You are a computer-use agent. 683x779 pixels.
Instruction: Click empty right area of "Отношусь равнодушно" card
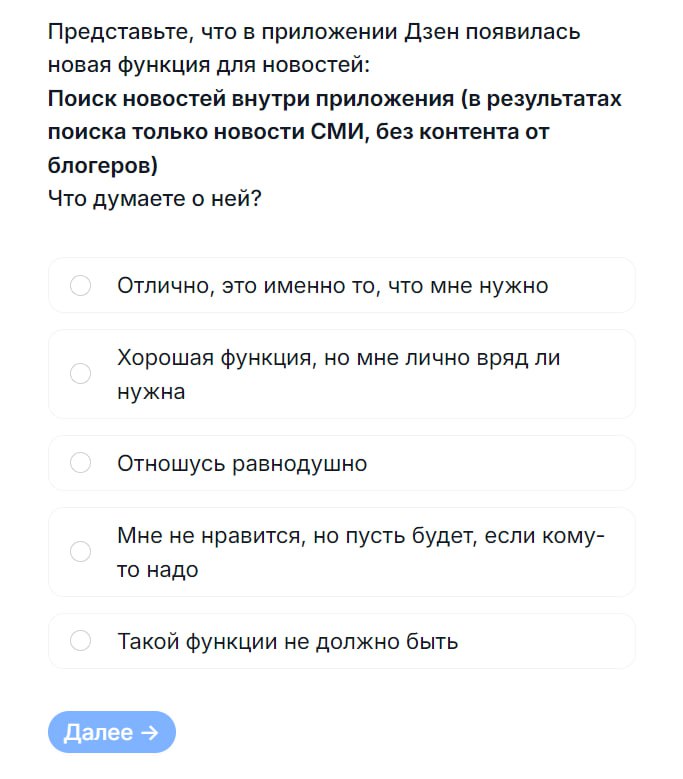click(520, 464)
